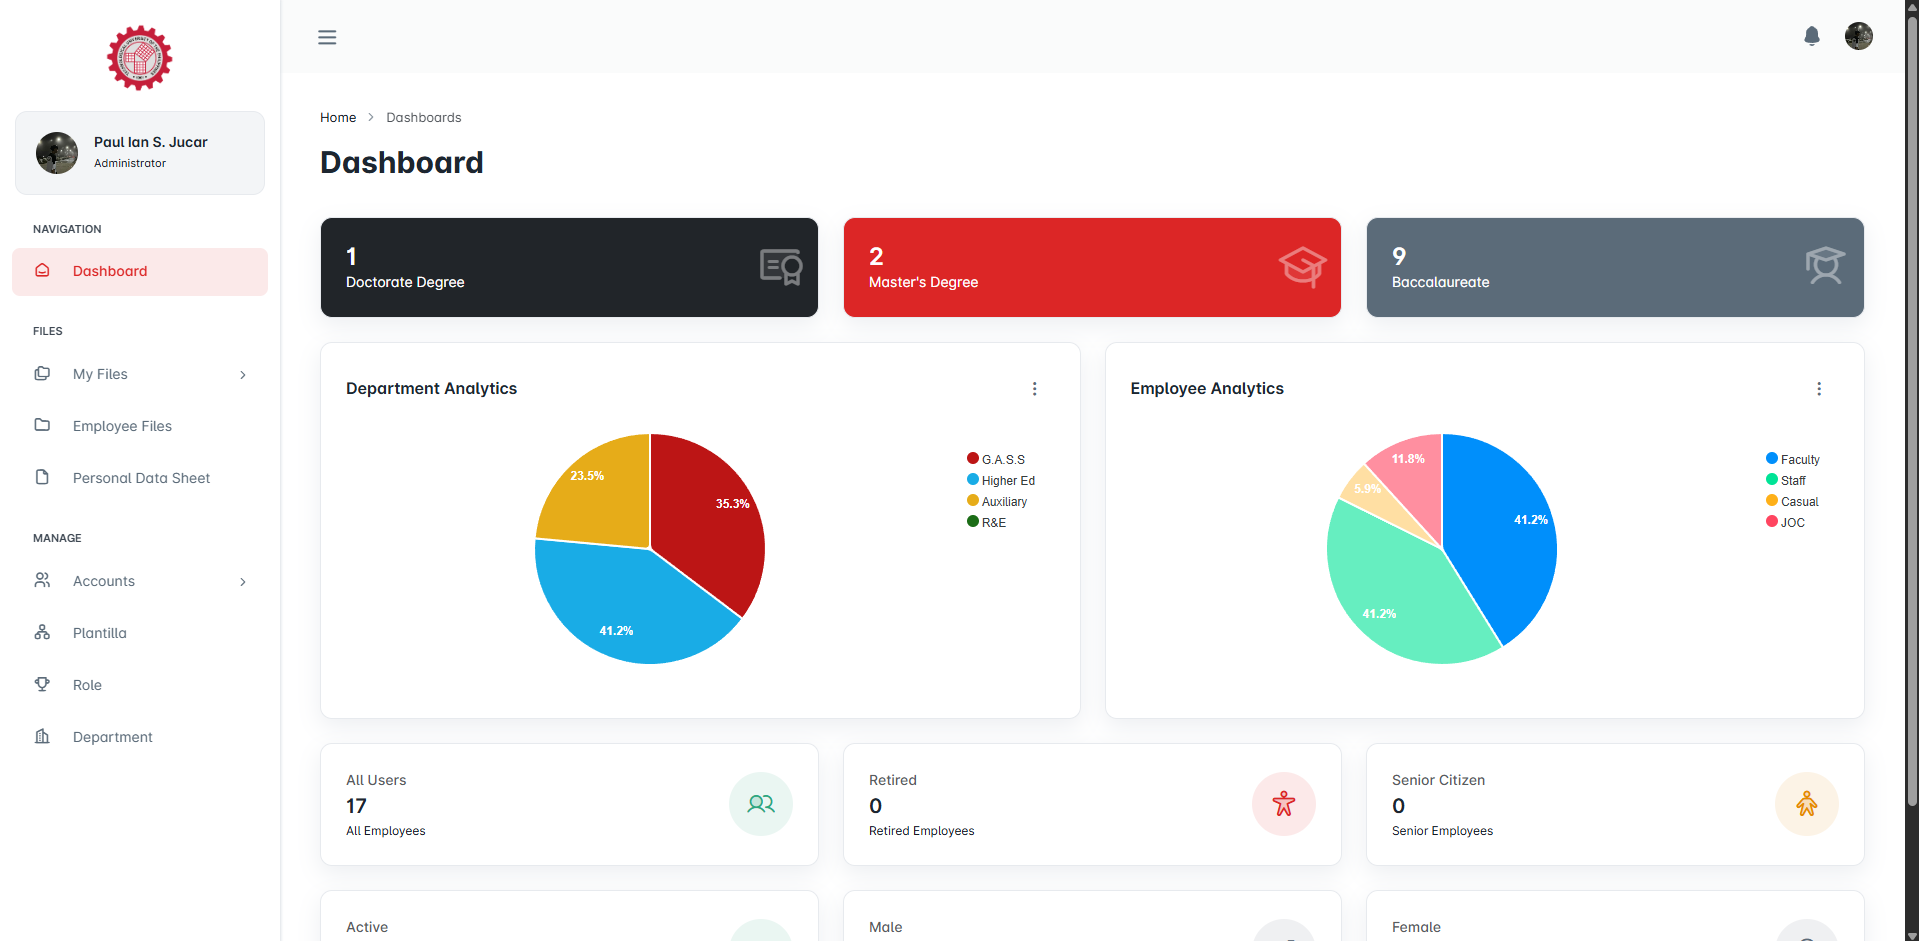
Task: Go to Employee Files
Action: 140,426
